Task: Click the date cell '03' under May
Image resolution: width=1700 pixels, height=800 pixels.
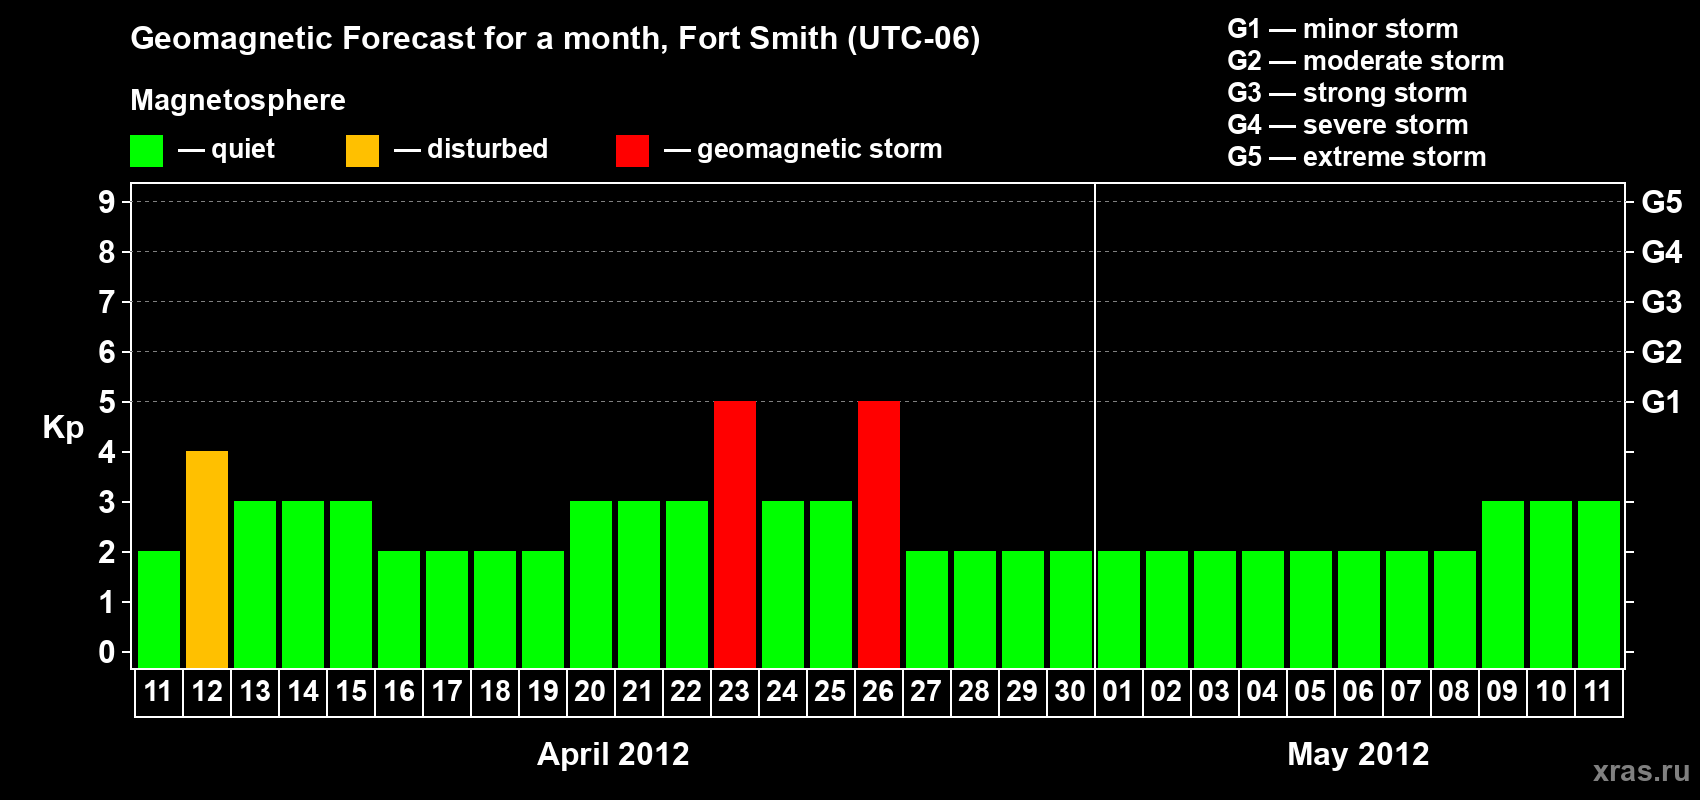Action: point(1215,692)
